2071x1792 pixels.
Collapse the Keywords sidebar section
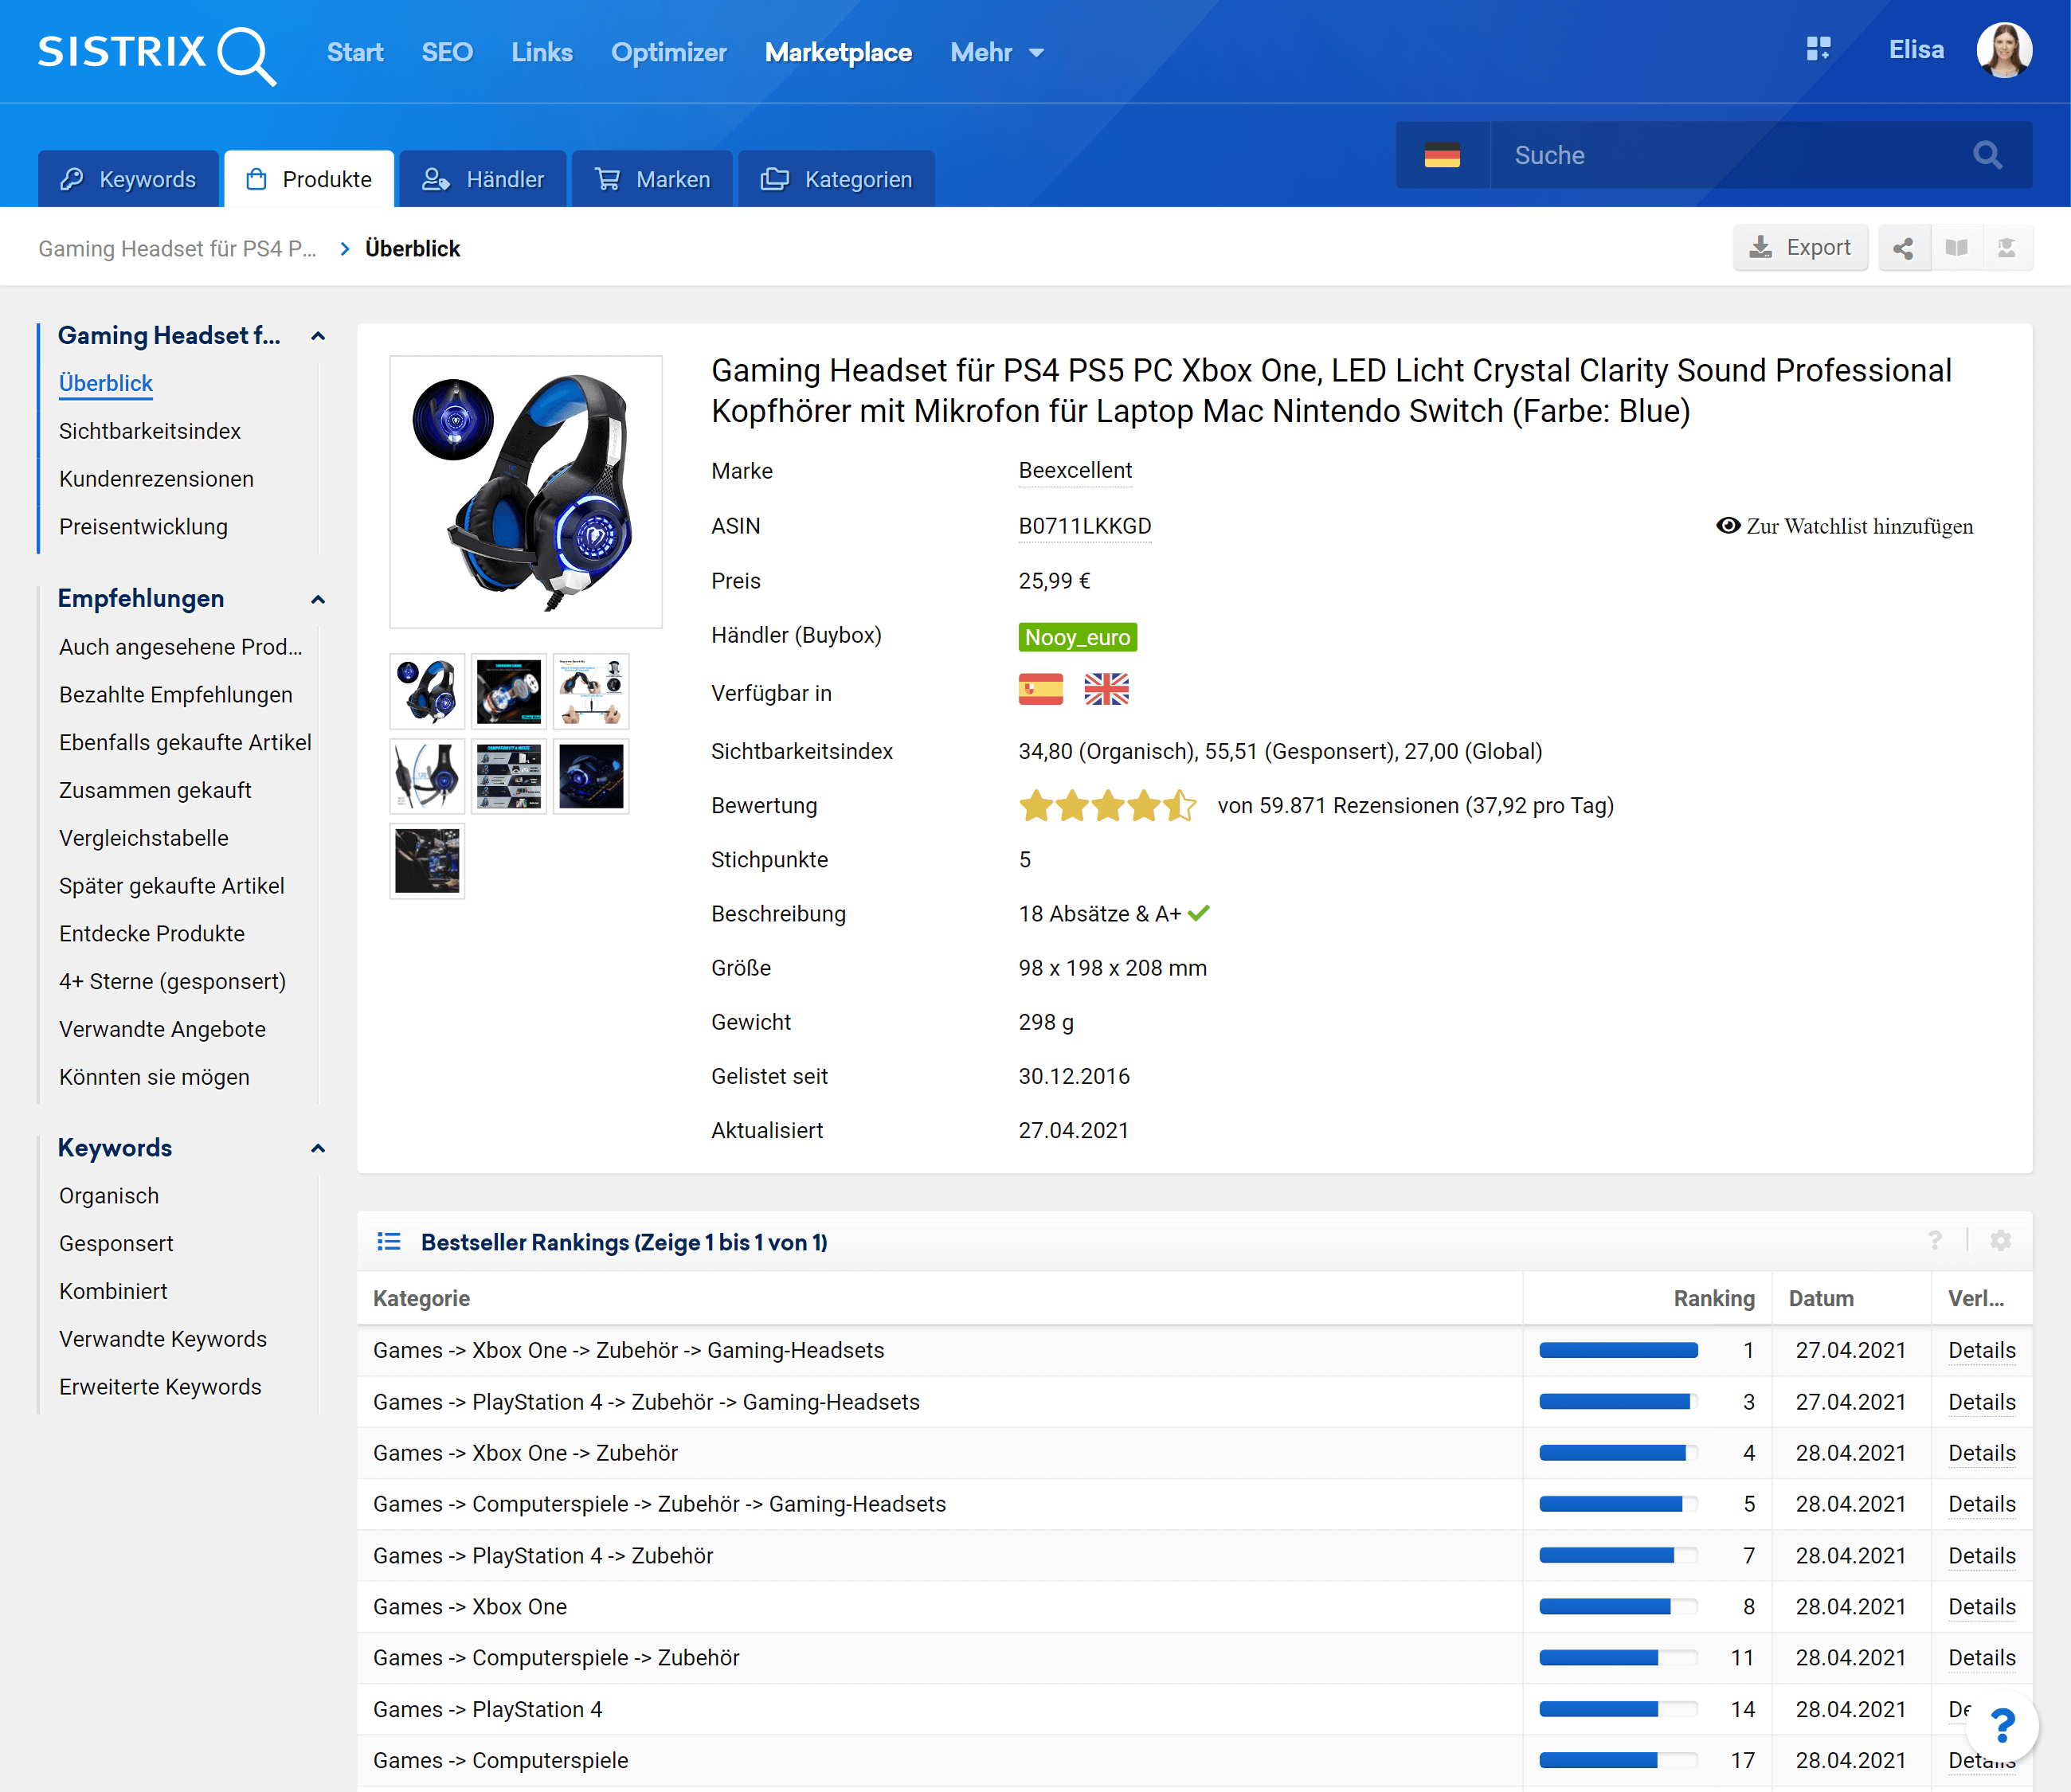(x=318, y=1148)
